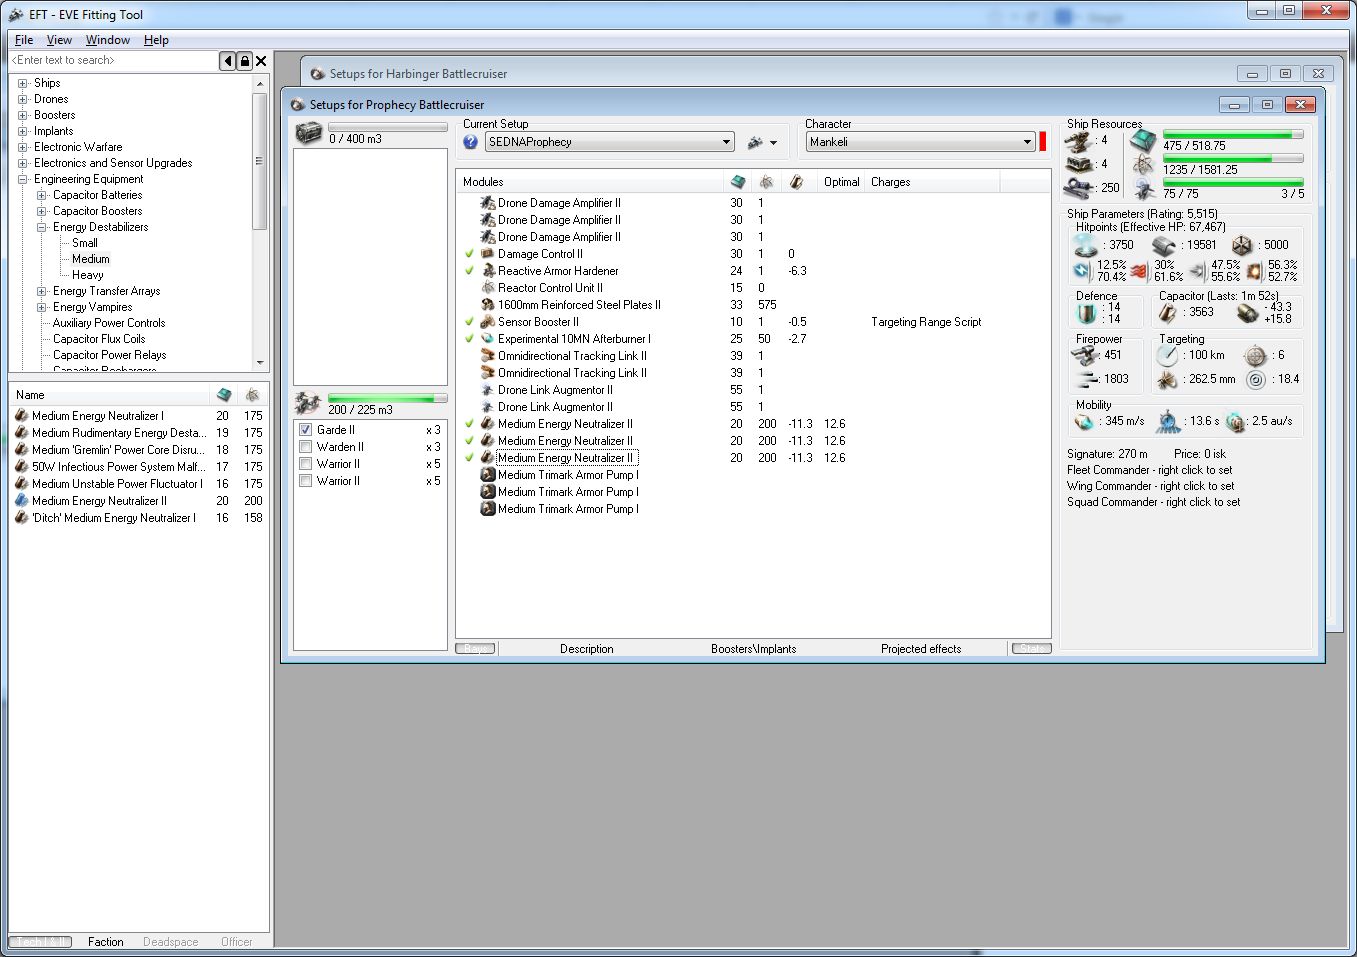The height and width of the screenshot is (957, 1357).
Task: Collapse the Engineering Equipment tree node
Action: (x=23, y=179)
